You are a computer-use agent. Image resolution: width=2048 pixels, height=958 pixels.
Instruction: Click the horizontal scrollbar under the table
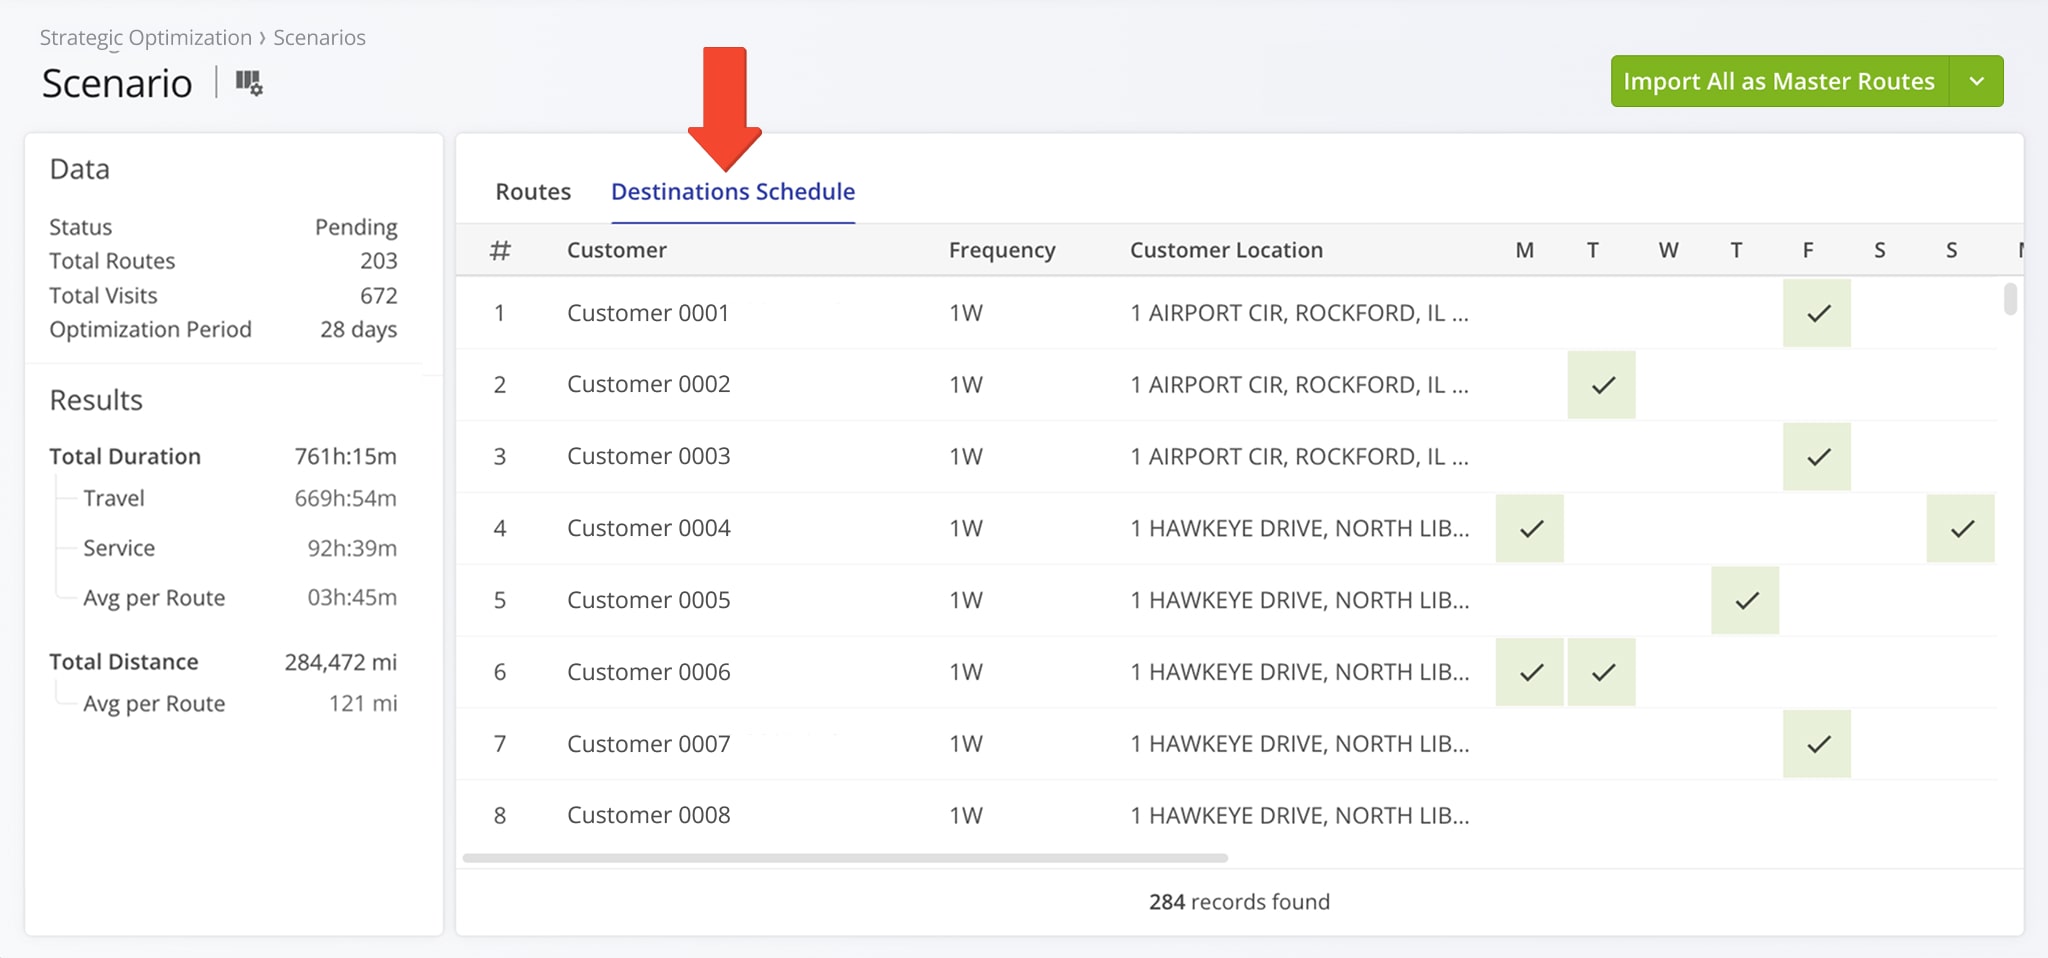click(x=845, y=858)
